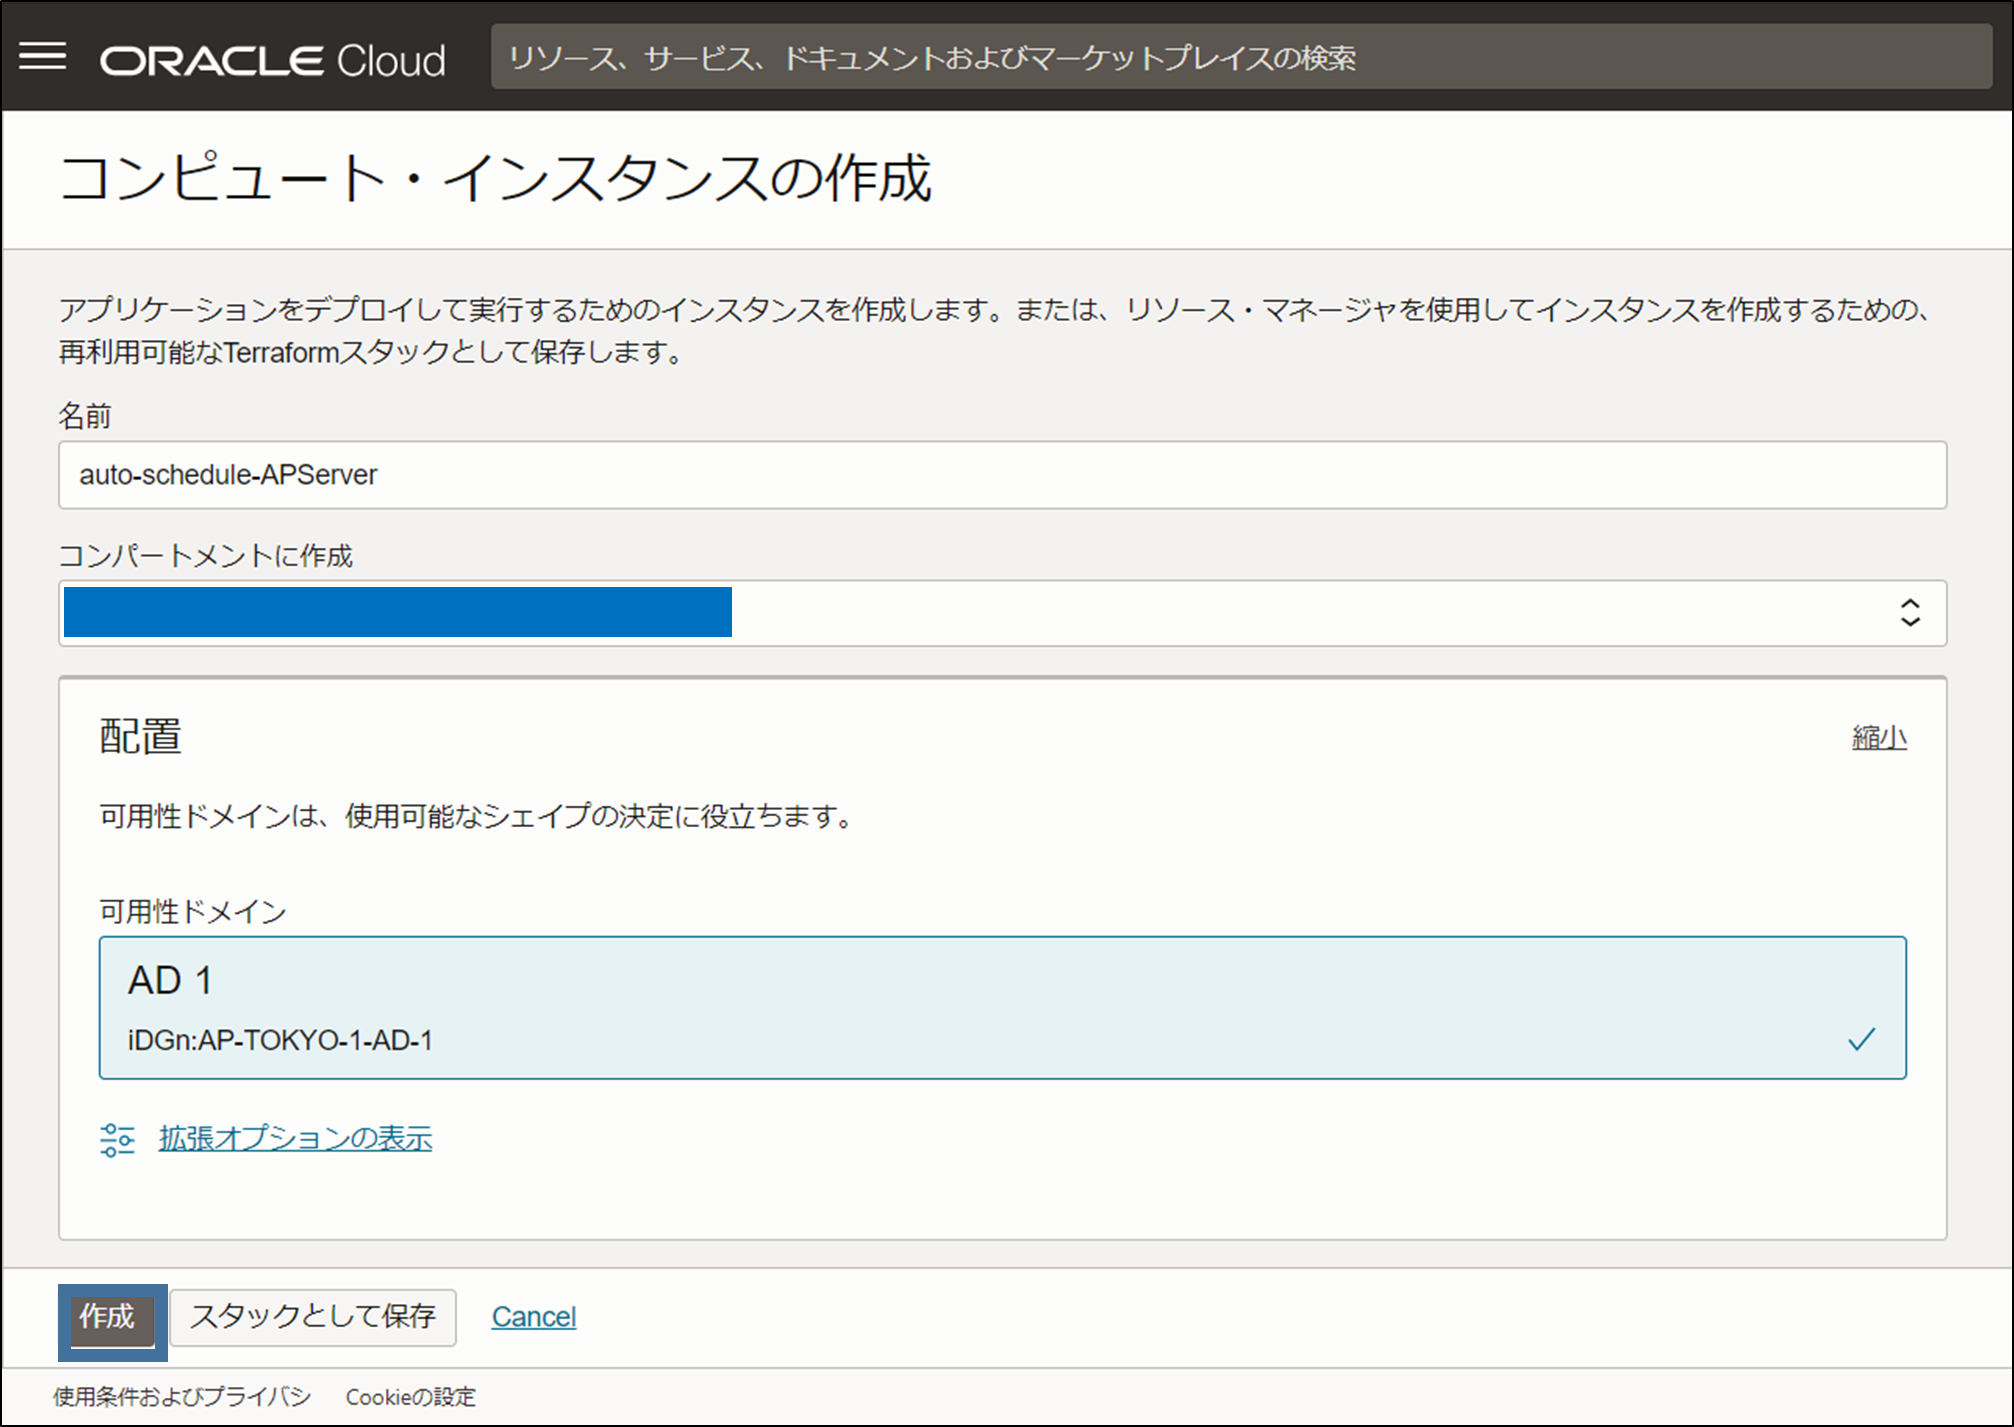Click the highlighted compartment selection value
Viewport: 2014px width, 1427px height.
click(397, 612)
